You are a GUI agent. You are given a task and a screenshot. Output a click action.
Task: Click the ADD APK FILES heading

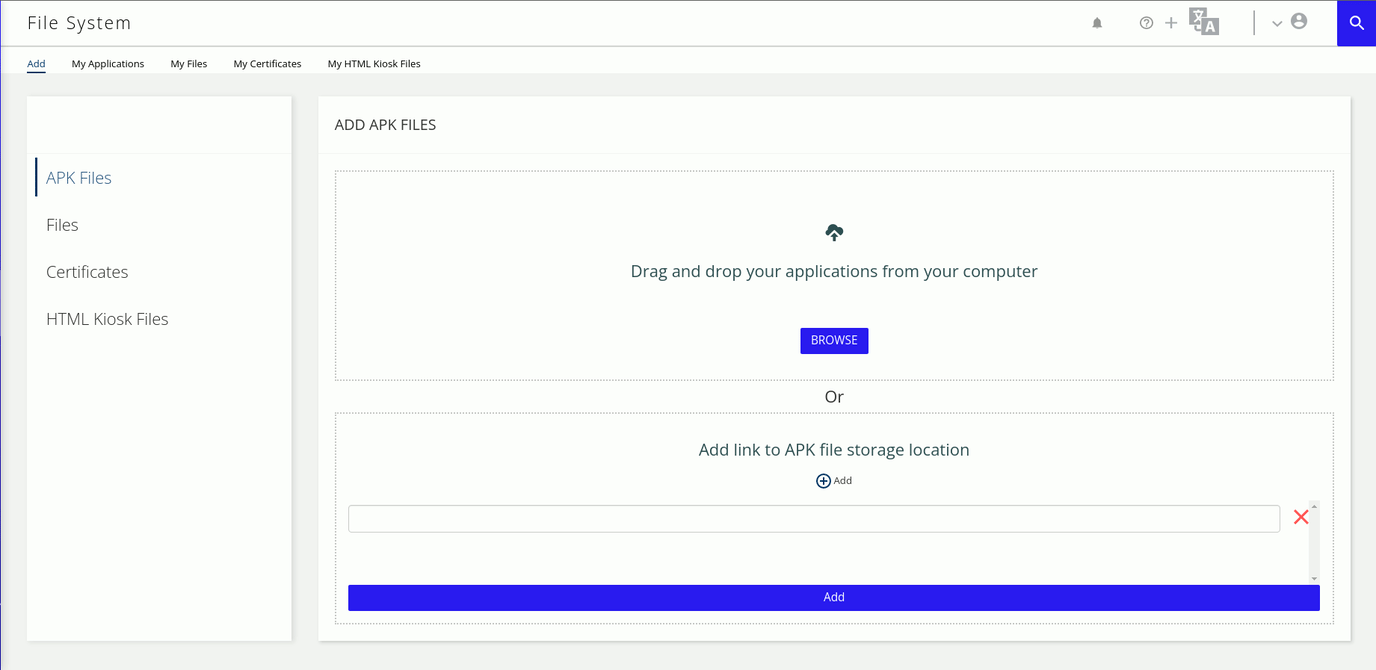[385, 125]
